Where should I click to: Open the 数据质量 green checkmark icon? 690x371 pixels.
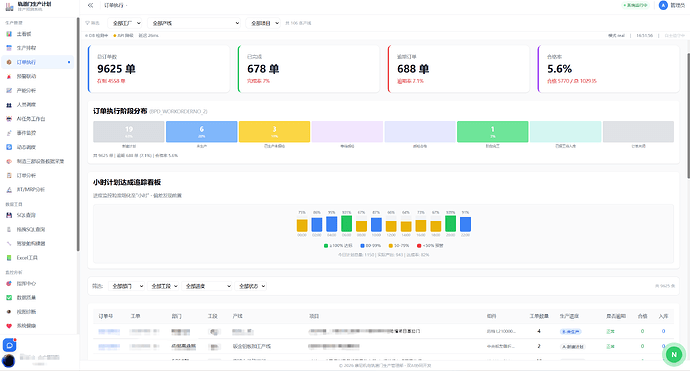coord(9,298)
